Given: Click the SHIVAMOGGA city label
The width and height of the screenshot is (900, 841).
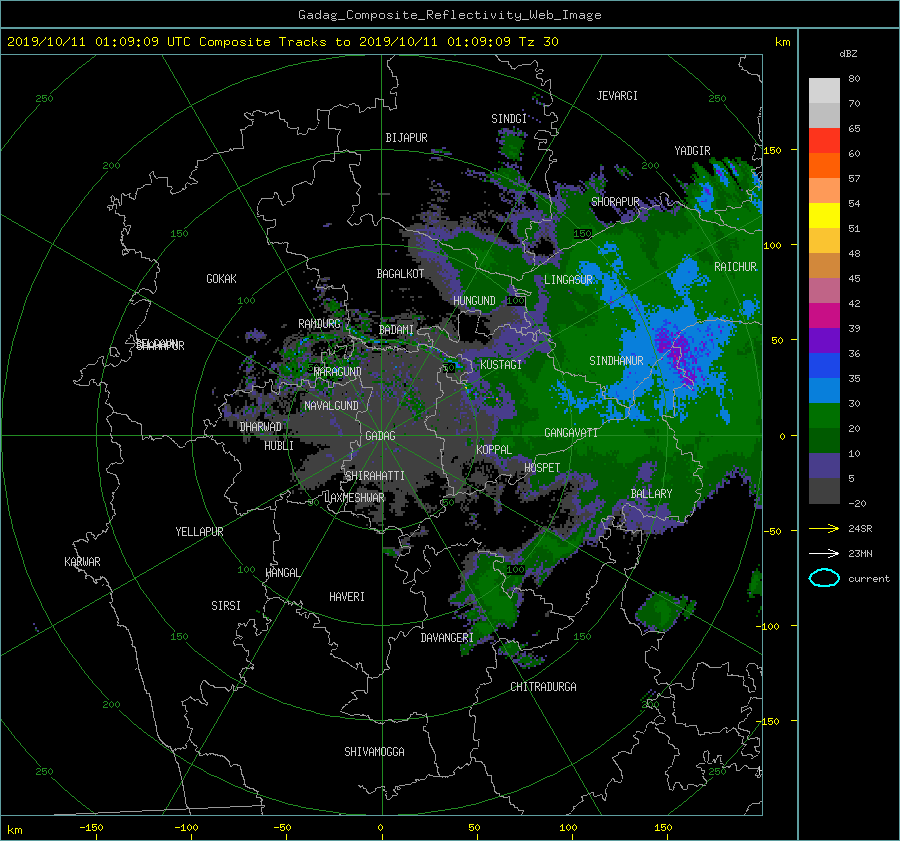Looking at the screenshot, I should click(x=374, y=752).
